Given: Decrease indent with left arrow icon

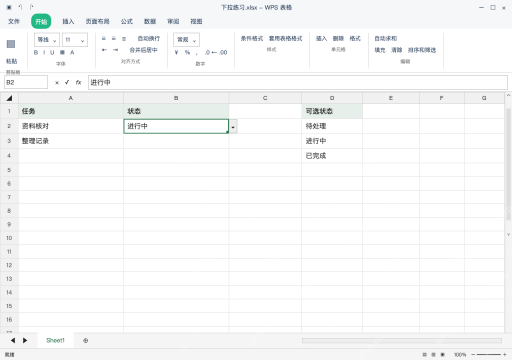Looking at the screenshot, I should pyautogui.click(x=104, y=50).
